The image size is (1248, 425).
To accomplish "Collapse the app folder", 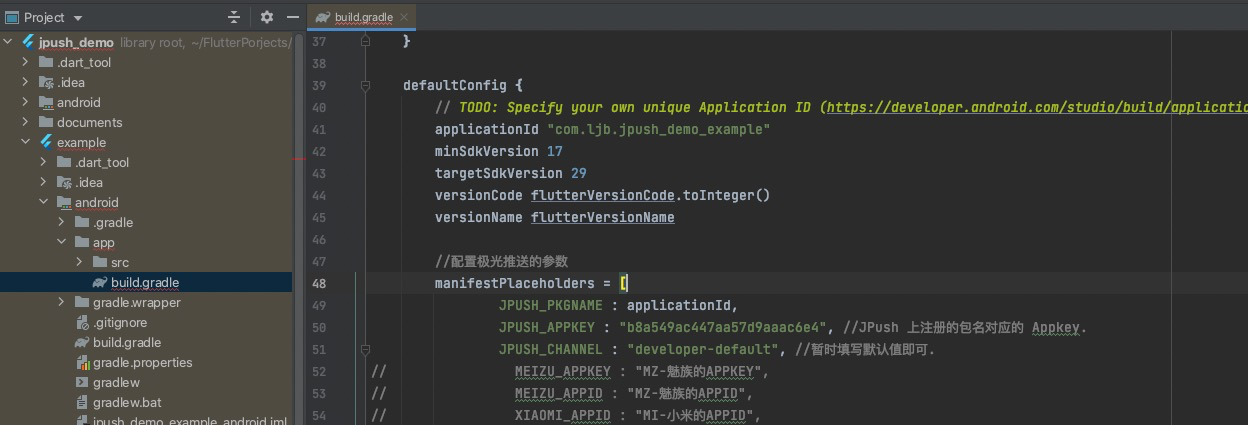I will (61, 242).
